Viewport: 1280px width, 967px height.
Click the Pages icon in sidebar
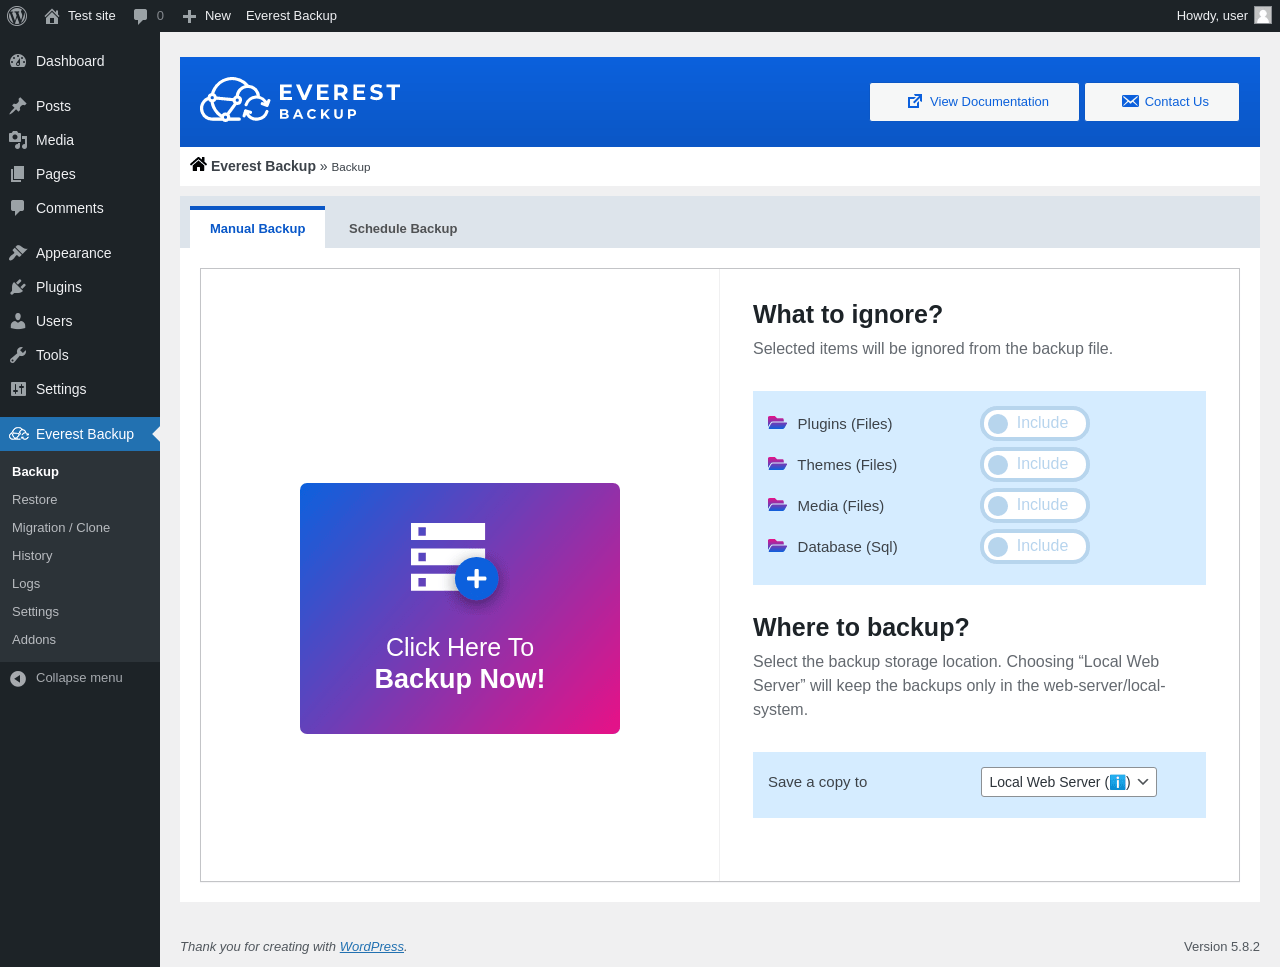coord(18,174)
